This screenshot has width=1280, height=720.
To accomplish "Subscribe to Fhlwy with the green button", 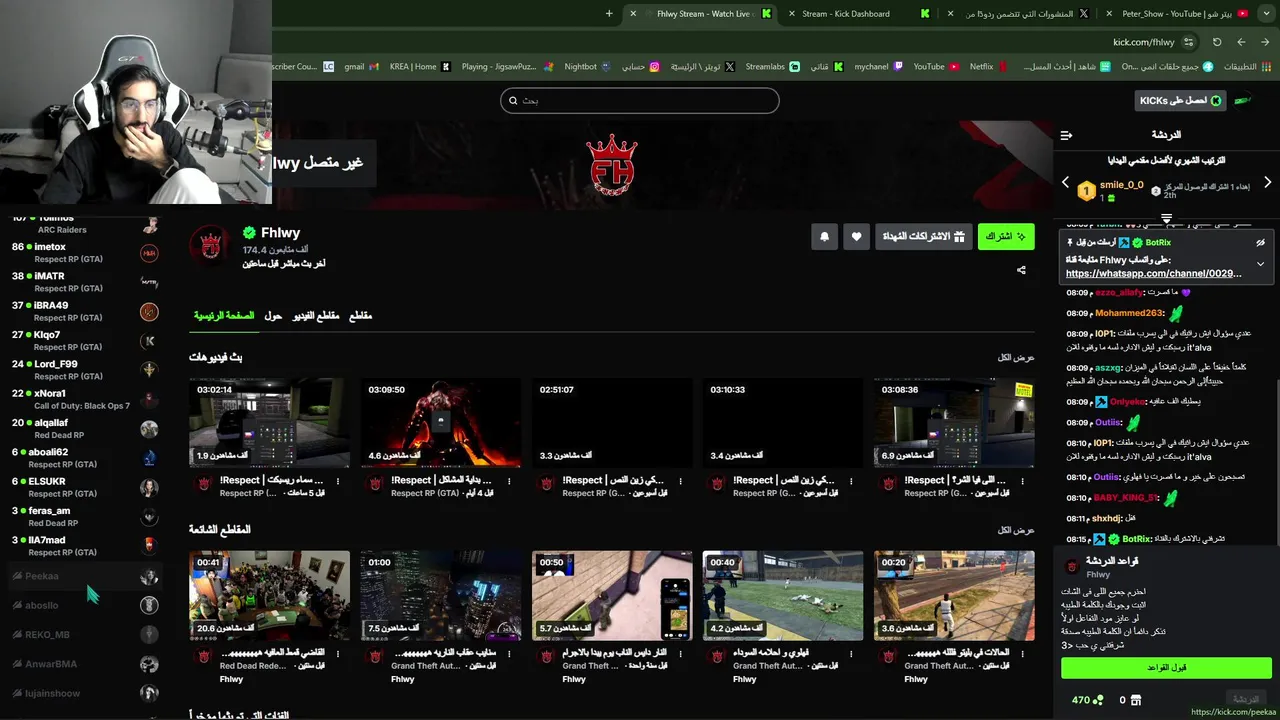I will point(1006,237).
